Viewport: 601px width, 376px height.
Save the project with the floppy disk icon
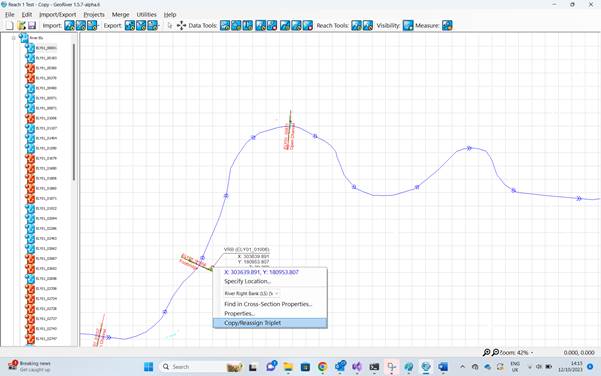[32, 26]
